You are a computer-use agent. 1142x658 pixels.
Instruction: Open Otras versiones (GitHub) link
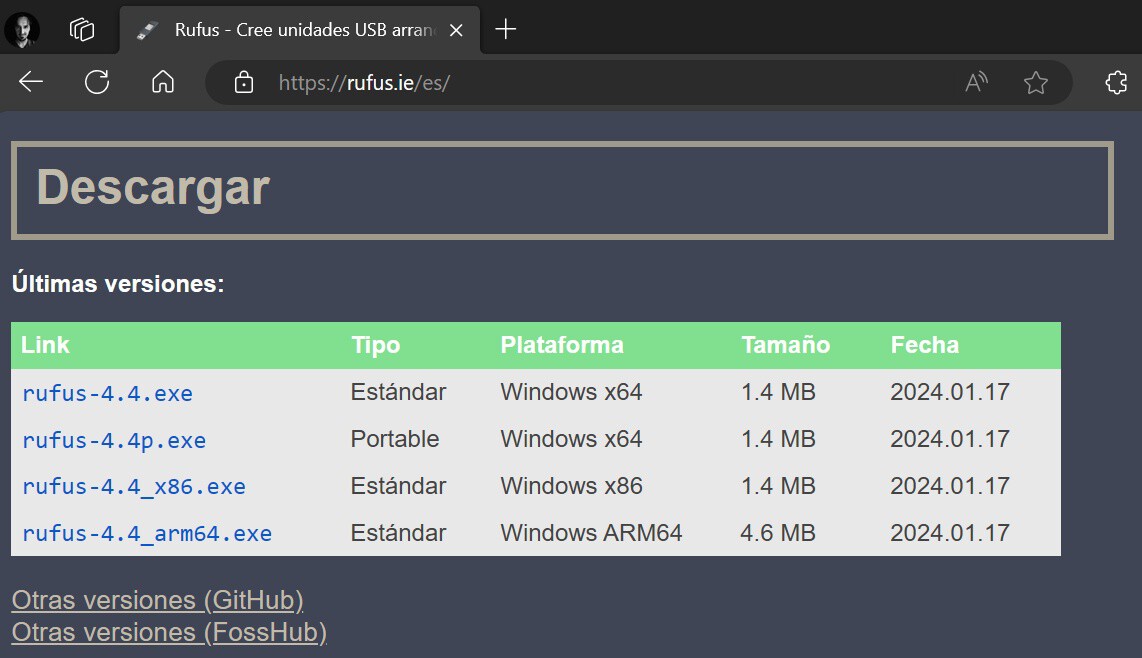157,600
